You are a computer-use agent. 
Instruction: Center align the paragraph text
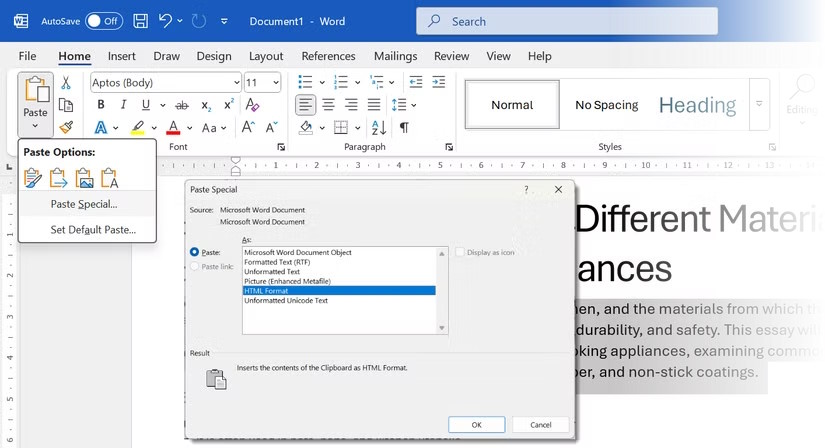pos(328,105)
